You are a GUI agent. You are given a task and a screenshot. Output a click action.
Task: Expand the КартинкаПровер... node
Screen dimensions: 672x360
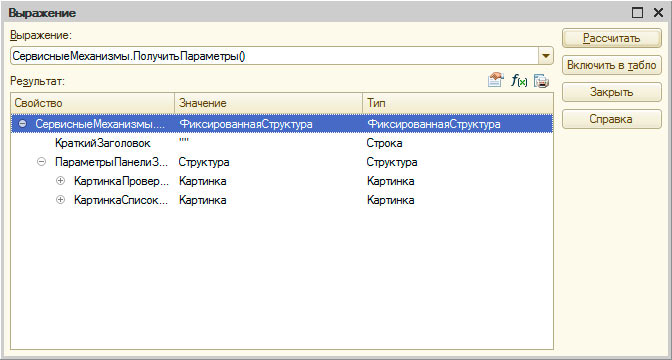(x=60, y=181)
